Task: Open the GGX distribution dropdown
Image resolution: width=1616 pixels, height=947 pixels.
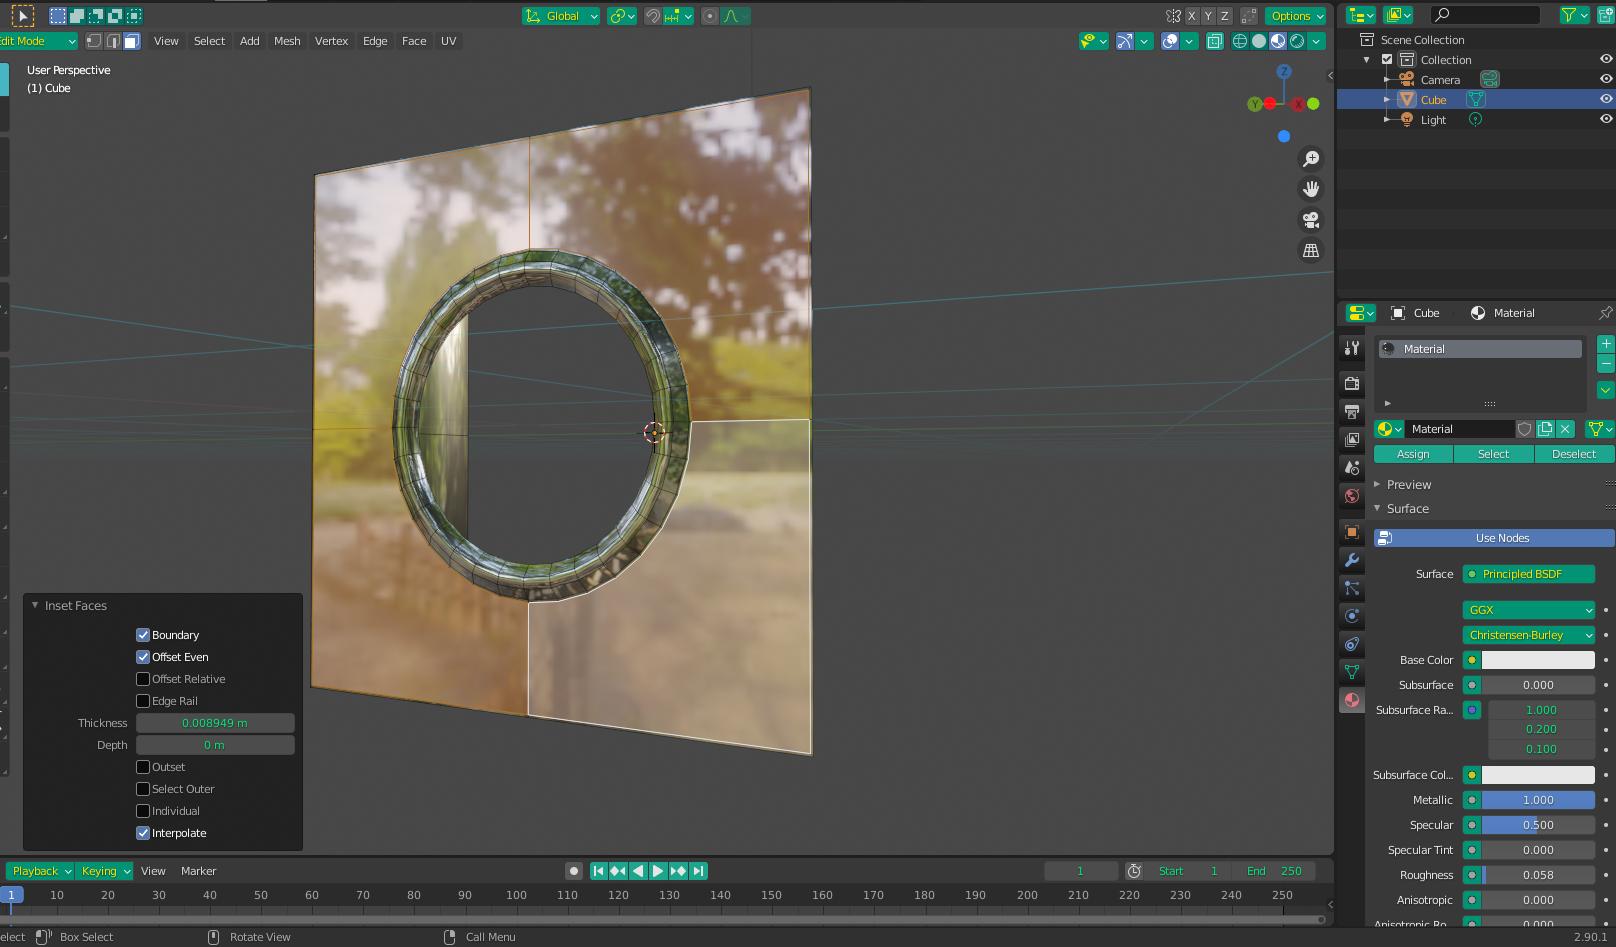Action: click(x=1528, y=610)
